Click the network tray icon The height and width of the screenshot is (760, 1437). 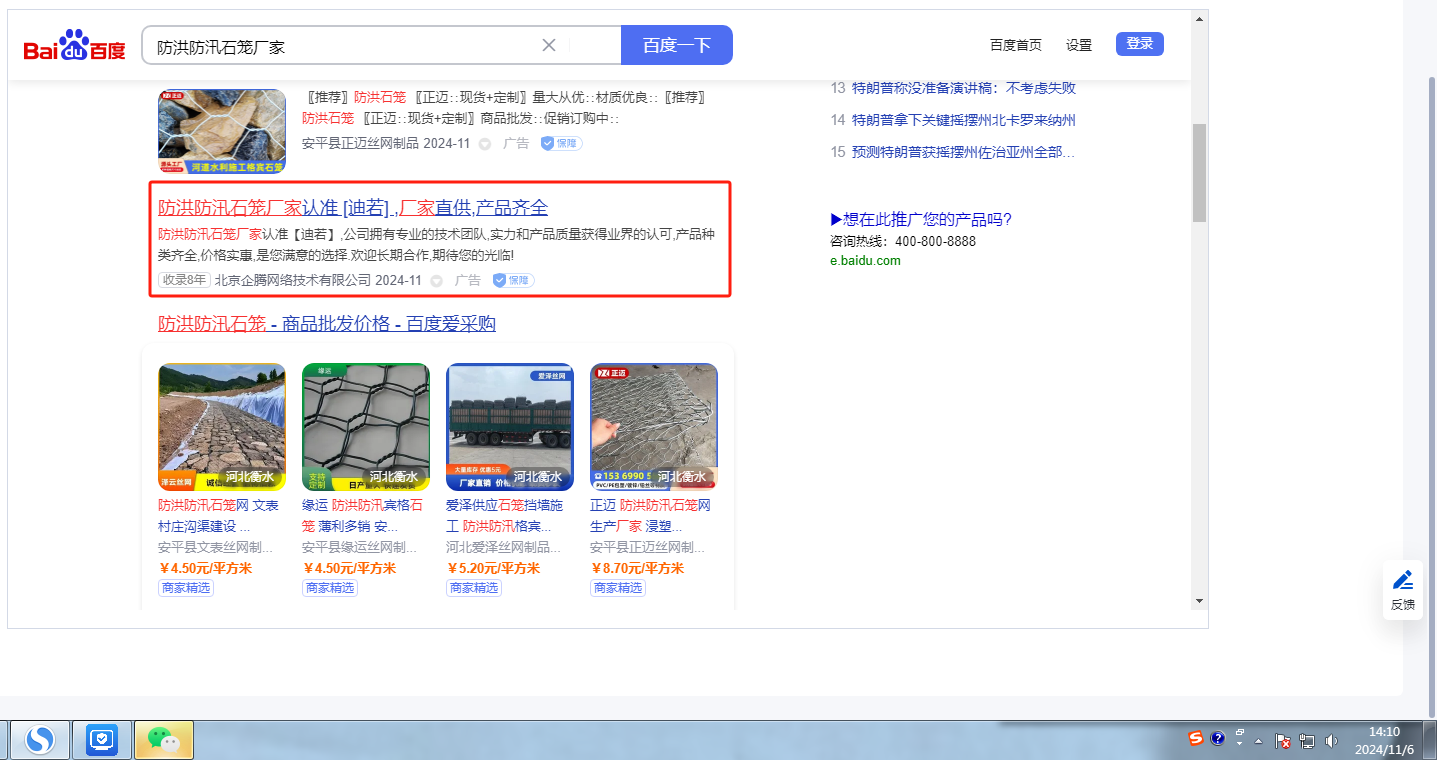(1307, 741)
